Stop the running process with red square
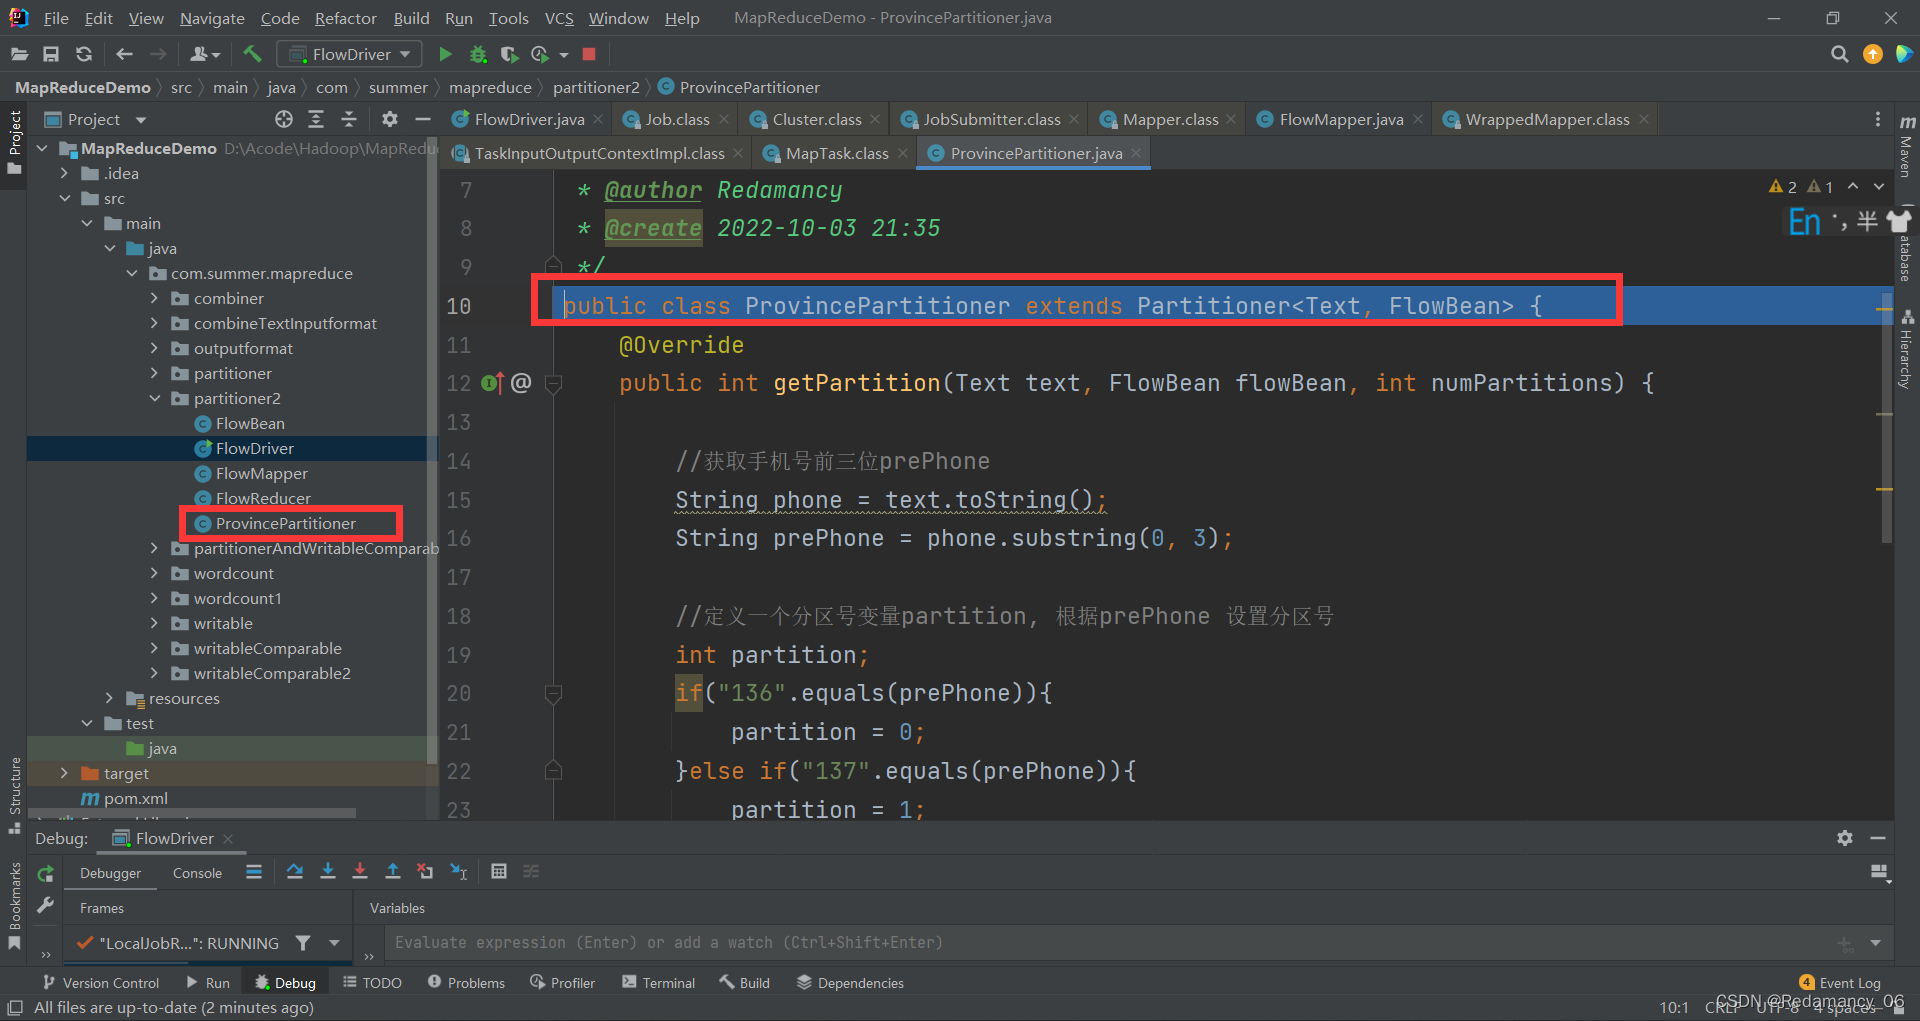Screen dimensions: 1920x1021 click(x=589, y=54)
